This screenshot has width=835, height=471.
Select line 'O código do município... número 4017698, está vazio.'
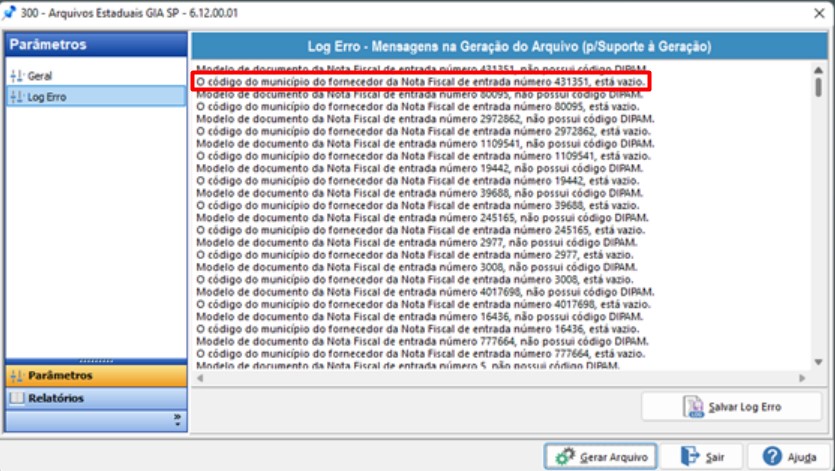click(423, 304)
